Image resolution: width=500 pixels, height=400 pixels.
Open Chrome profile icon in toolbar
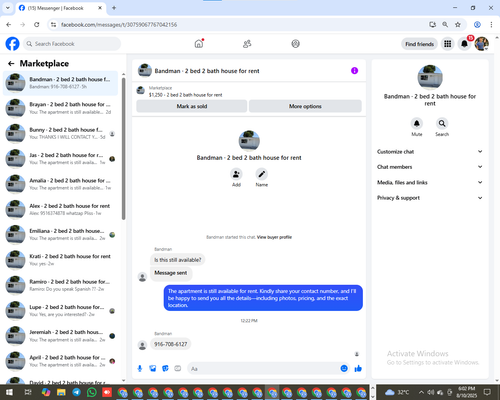point(477,24)
